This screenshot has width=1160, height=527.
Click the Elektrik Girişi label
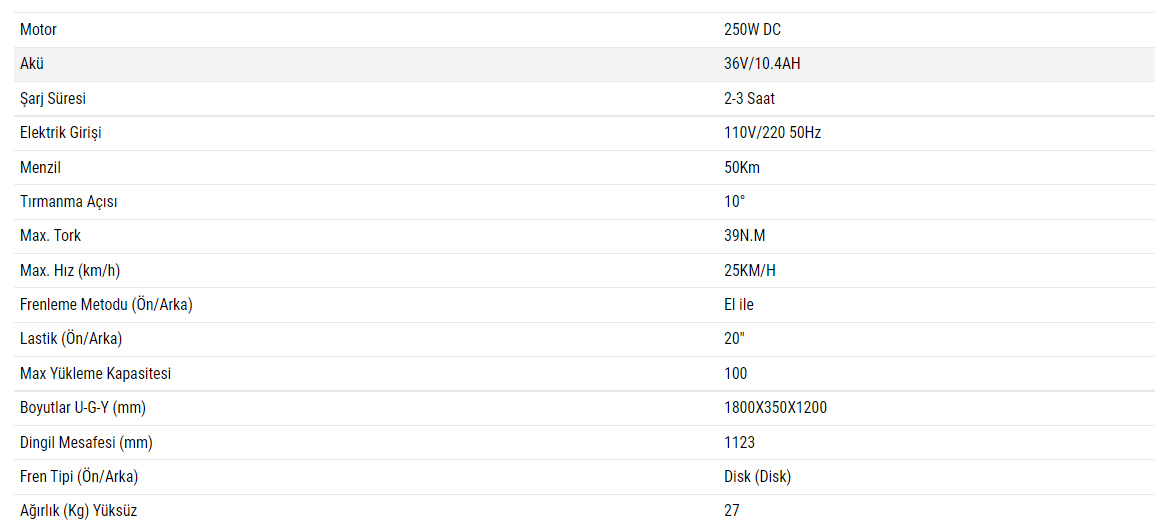click(61, 133)
